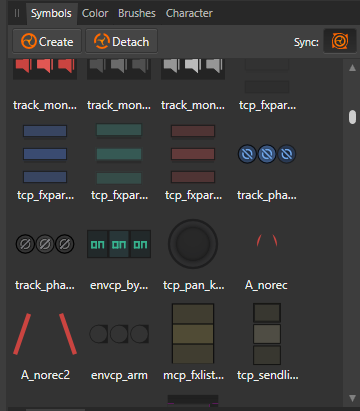Open the Brushes tab
Image resolution: width=360 pixels, height=411 pixels.
pos(137,13)
